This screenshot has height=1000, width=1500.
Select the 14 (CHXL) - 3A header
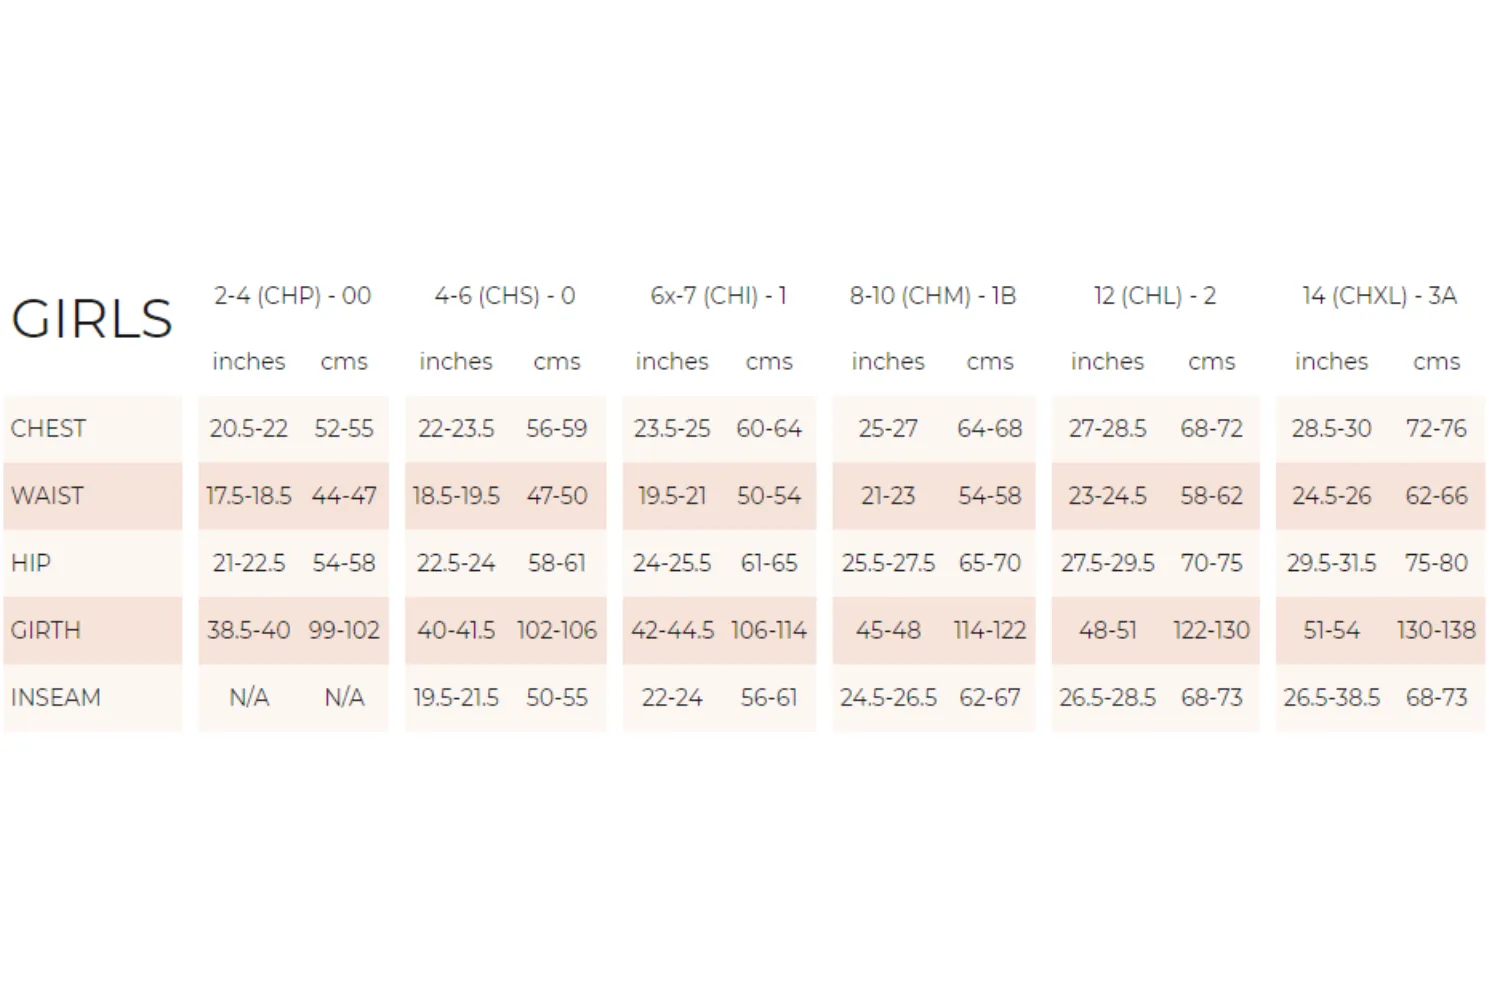point(1379,296)
